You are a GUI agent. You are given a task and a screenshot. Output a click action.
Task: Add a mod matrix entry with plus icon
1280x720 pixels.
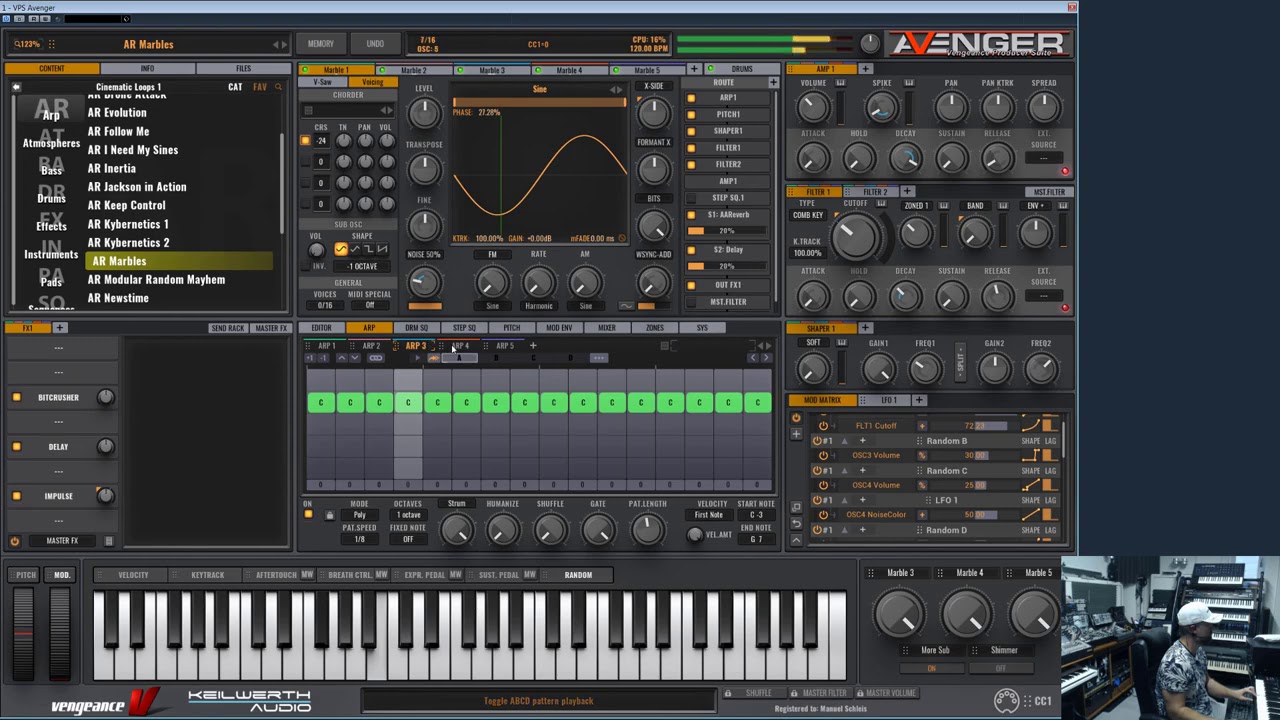(796, 434)
